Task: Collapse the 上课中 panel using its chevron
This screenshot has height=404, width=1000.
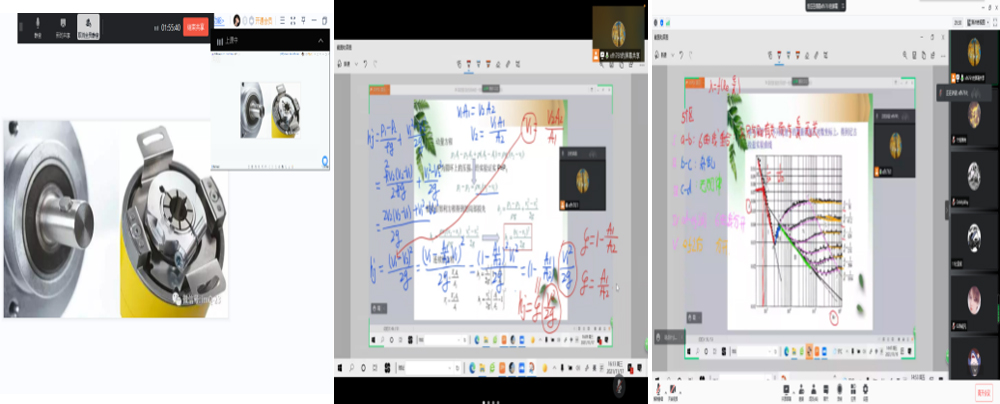Action: (x=321, y=41)
